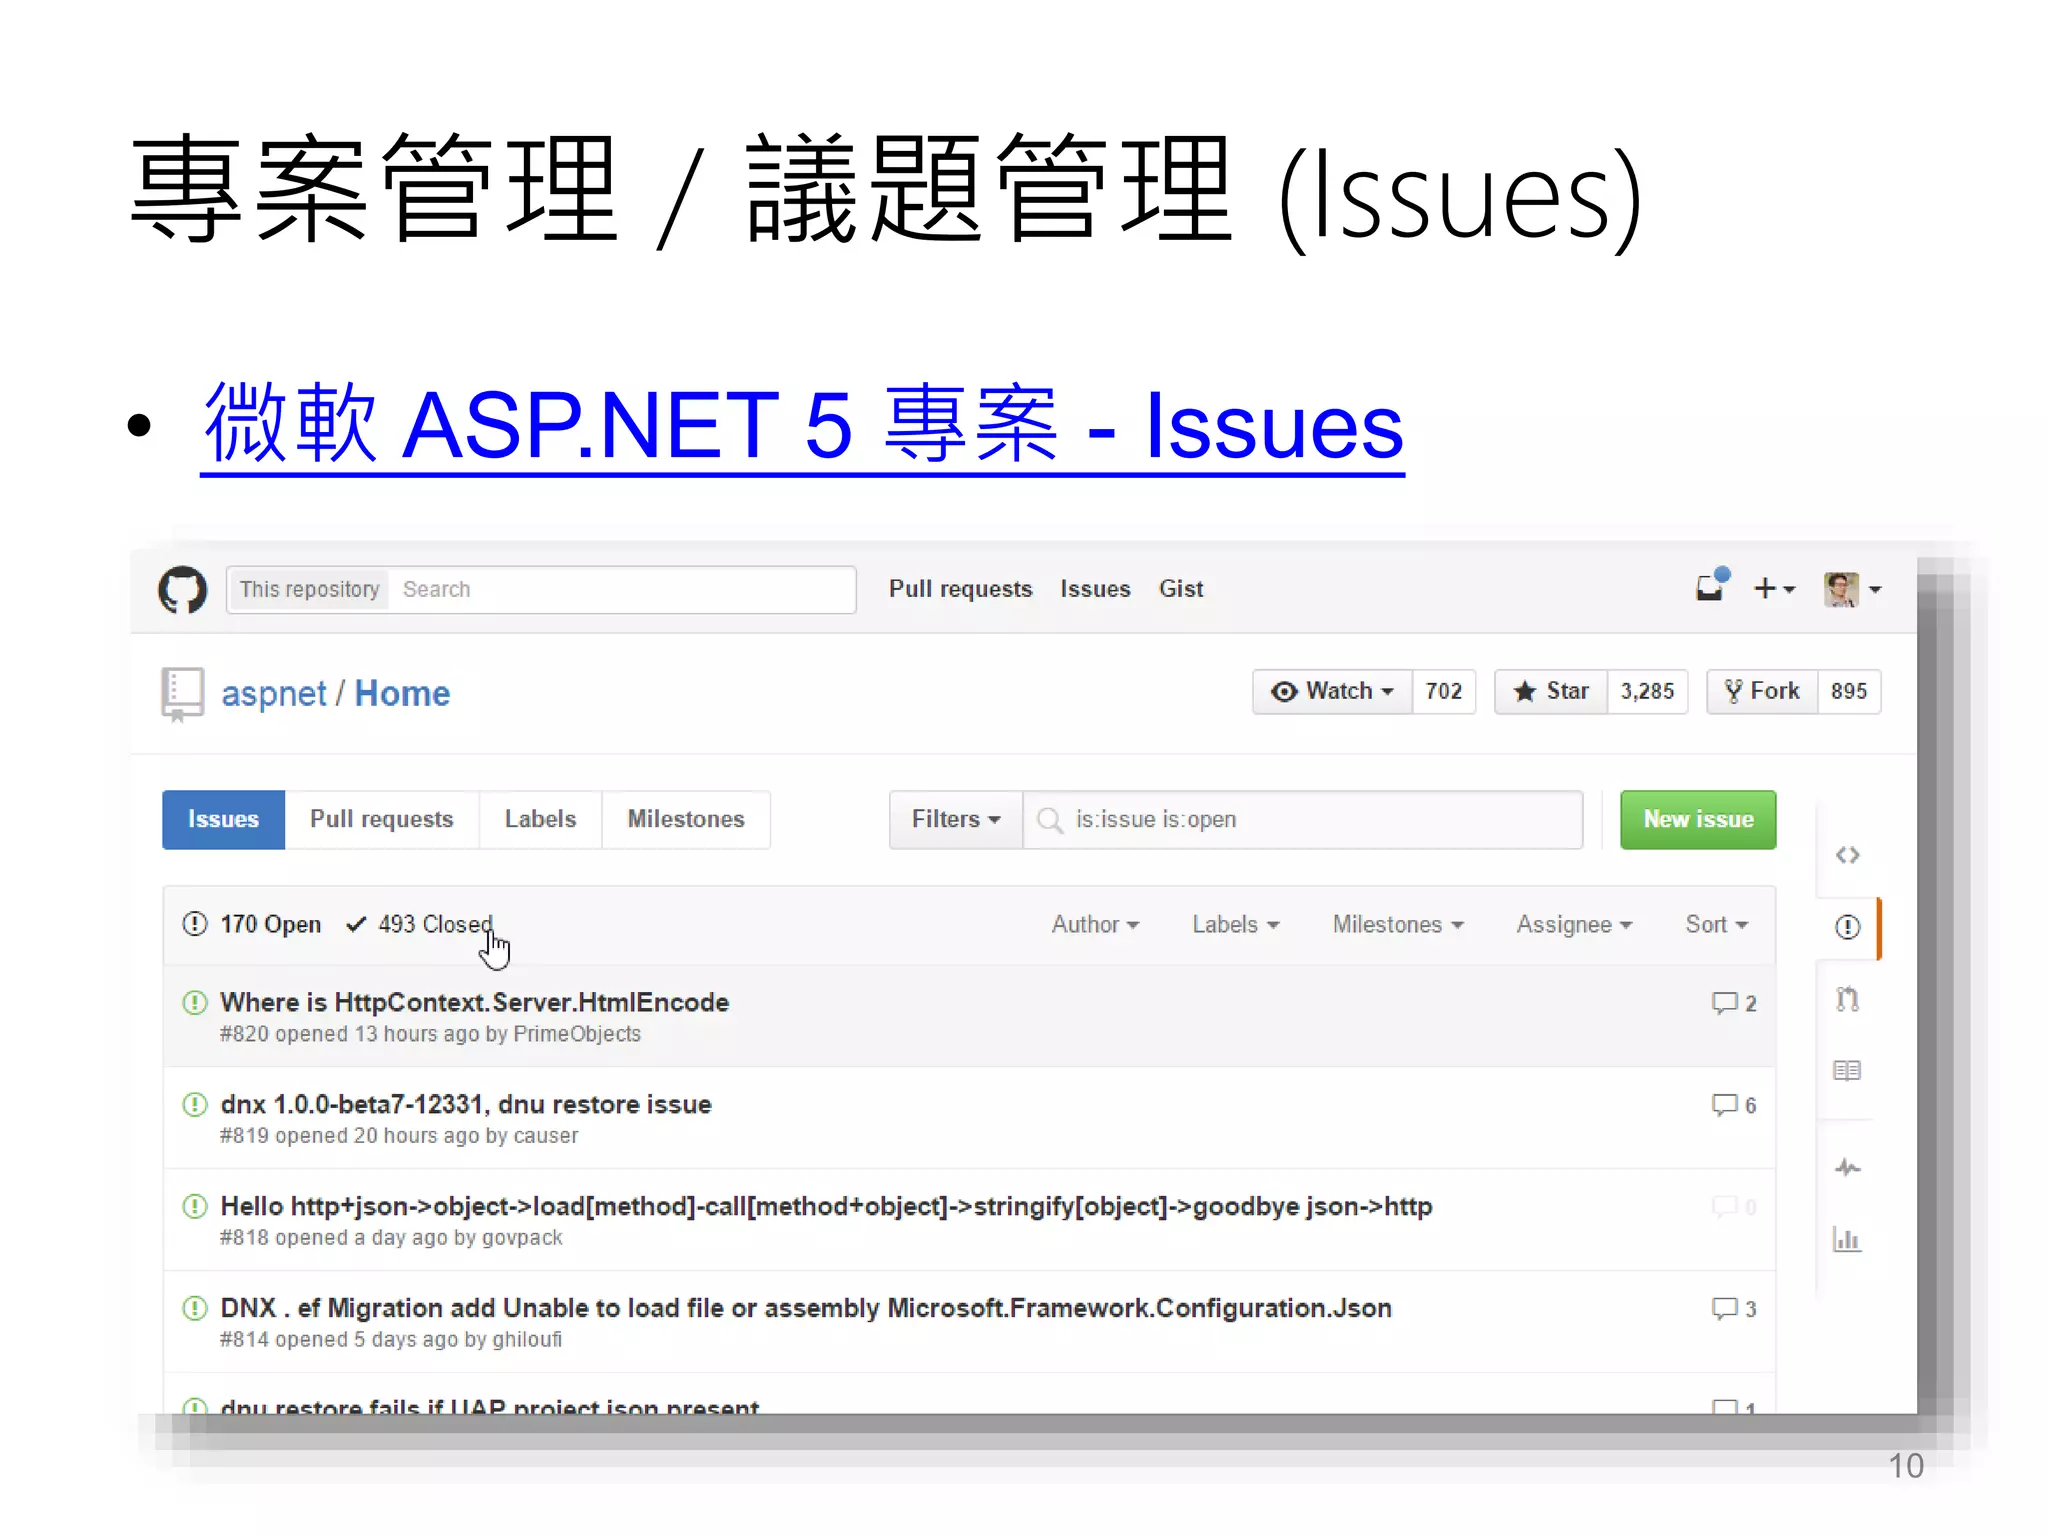Open the Wiki sidebar icon

[1847, 1071]
